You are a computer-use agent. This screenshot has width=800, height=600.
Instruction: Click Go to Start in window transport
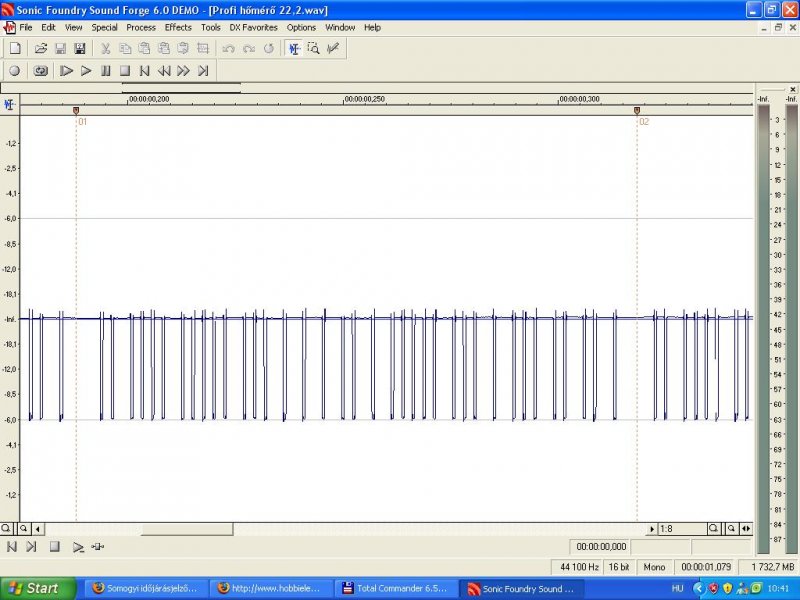pos(12,547)
